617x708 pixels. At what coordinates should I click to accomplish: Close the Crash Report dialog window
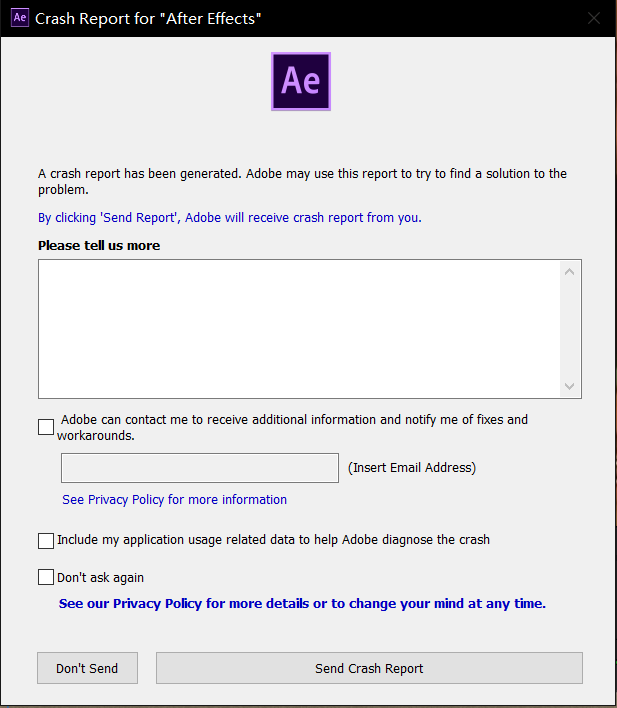click(594, 19)
